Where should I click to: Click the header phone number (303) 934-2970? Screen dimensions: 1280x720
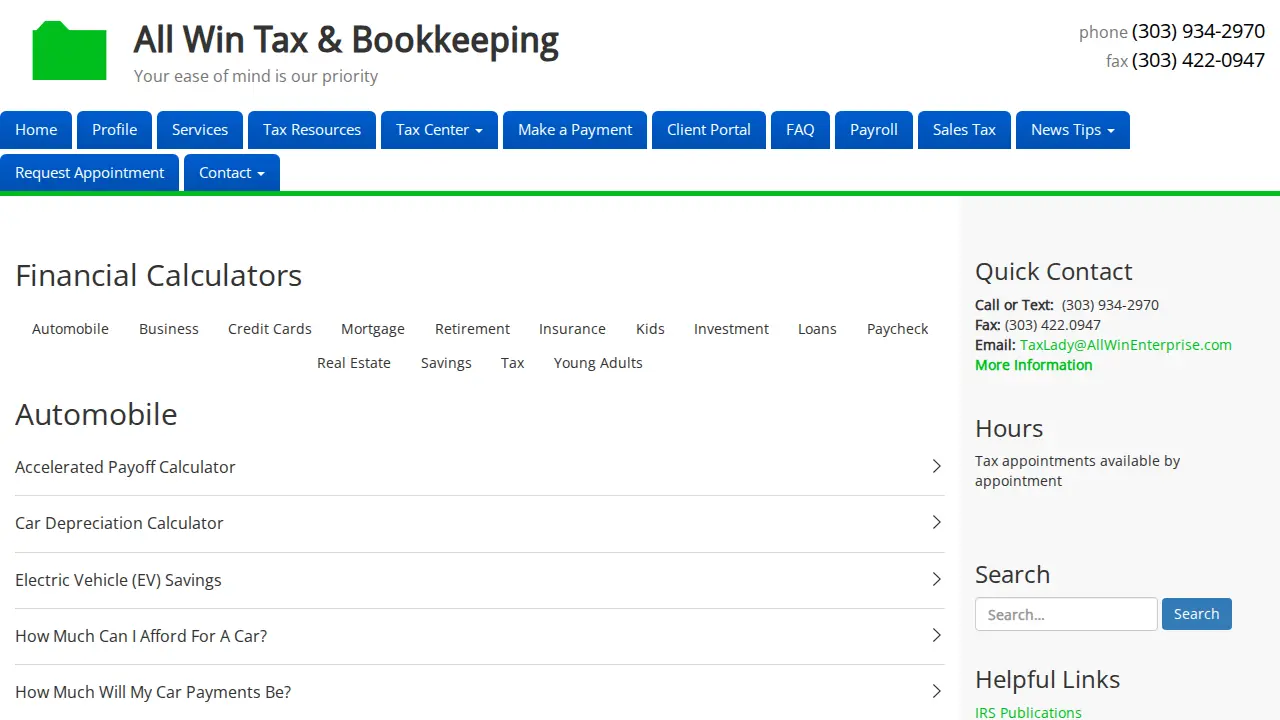pos(1198,32)
